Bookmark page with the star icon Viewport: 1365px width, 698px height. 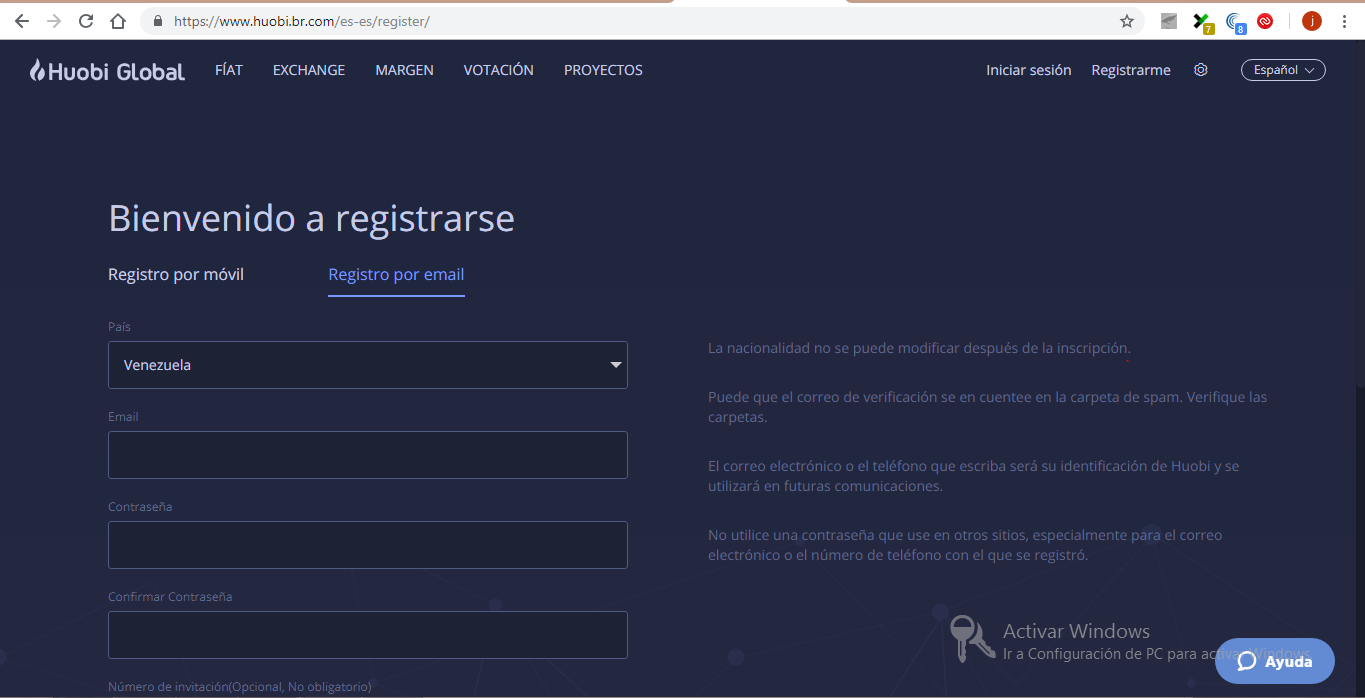pos(1127,21)
